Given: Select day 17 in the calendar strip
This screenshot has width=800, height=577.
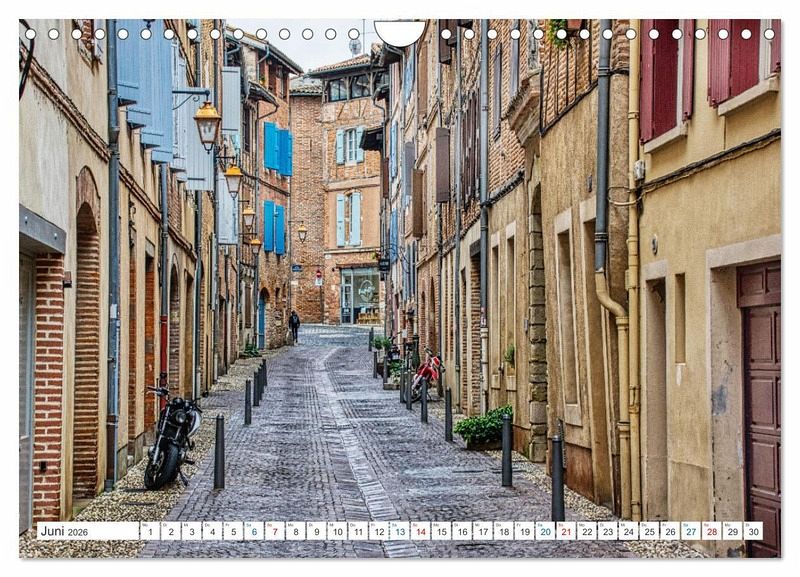Looking at the screenshot, I should (x=483, y=531).
